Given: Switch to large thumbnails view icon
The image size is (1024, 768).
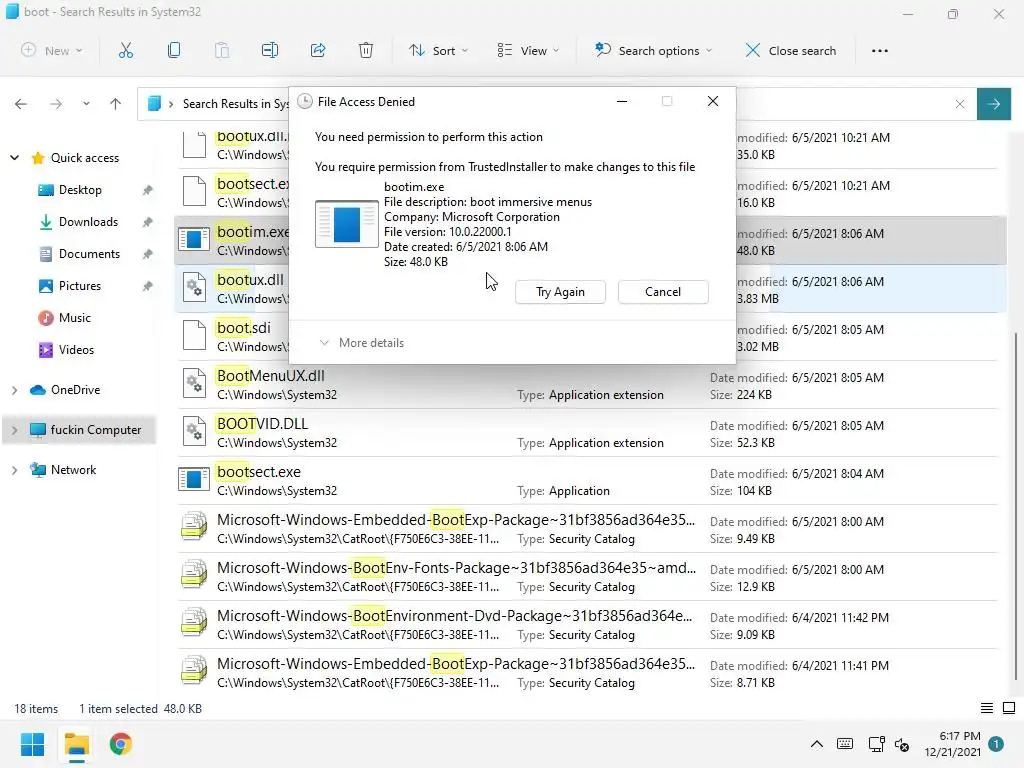Looking at the screenshot, I should click(1008, 708).
